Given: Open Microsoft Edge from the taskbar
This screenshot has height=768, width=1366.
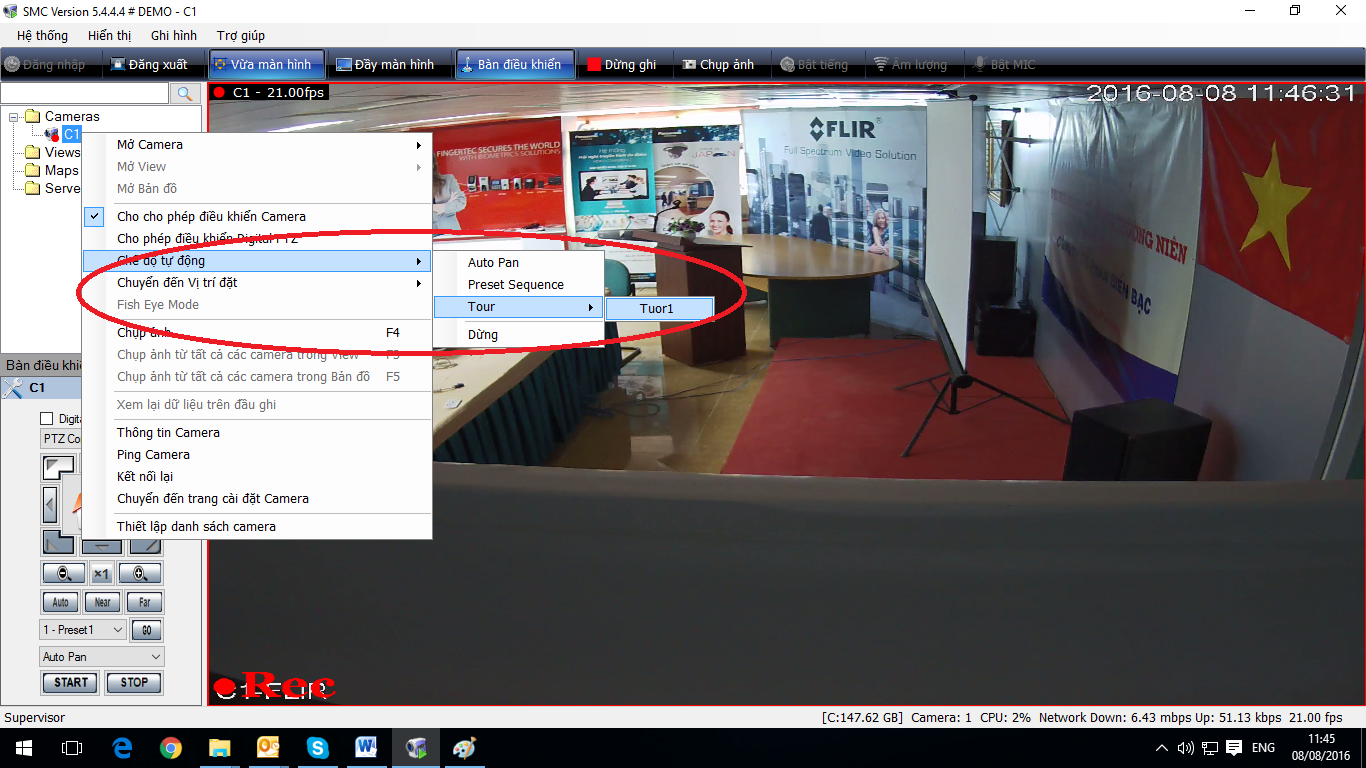Looking at the screenshot, I should (123, 748).
